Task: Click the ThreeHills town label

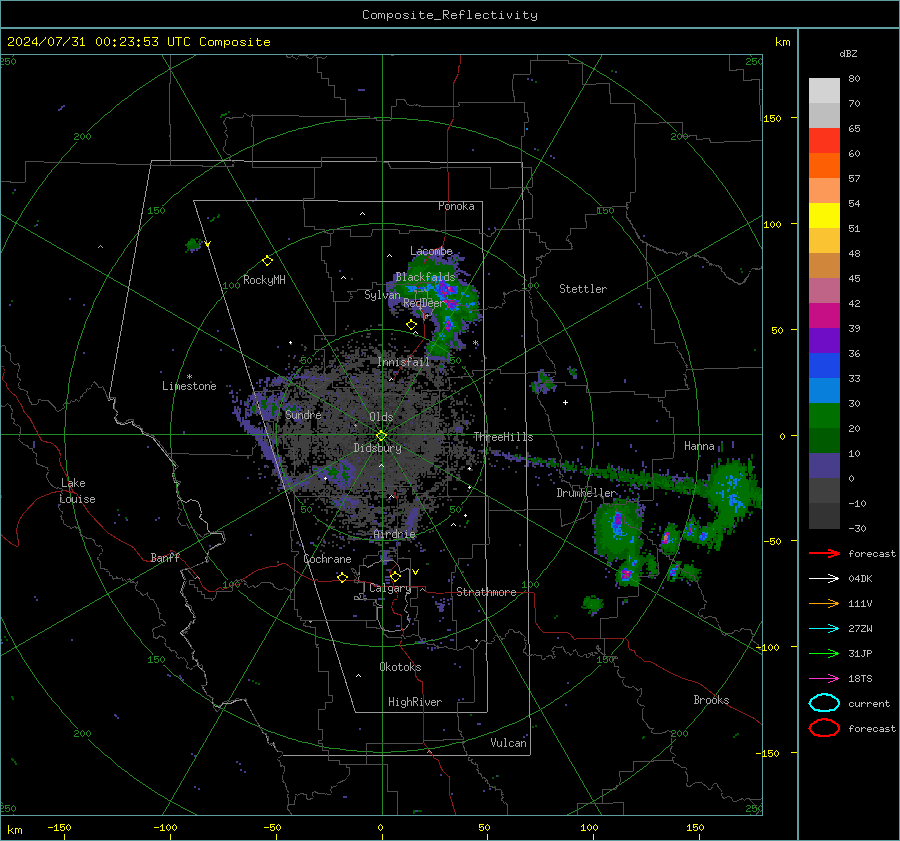Action: [x=503, y=437]
